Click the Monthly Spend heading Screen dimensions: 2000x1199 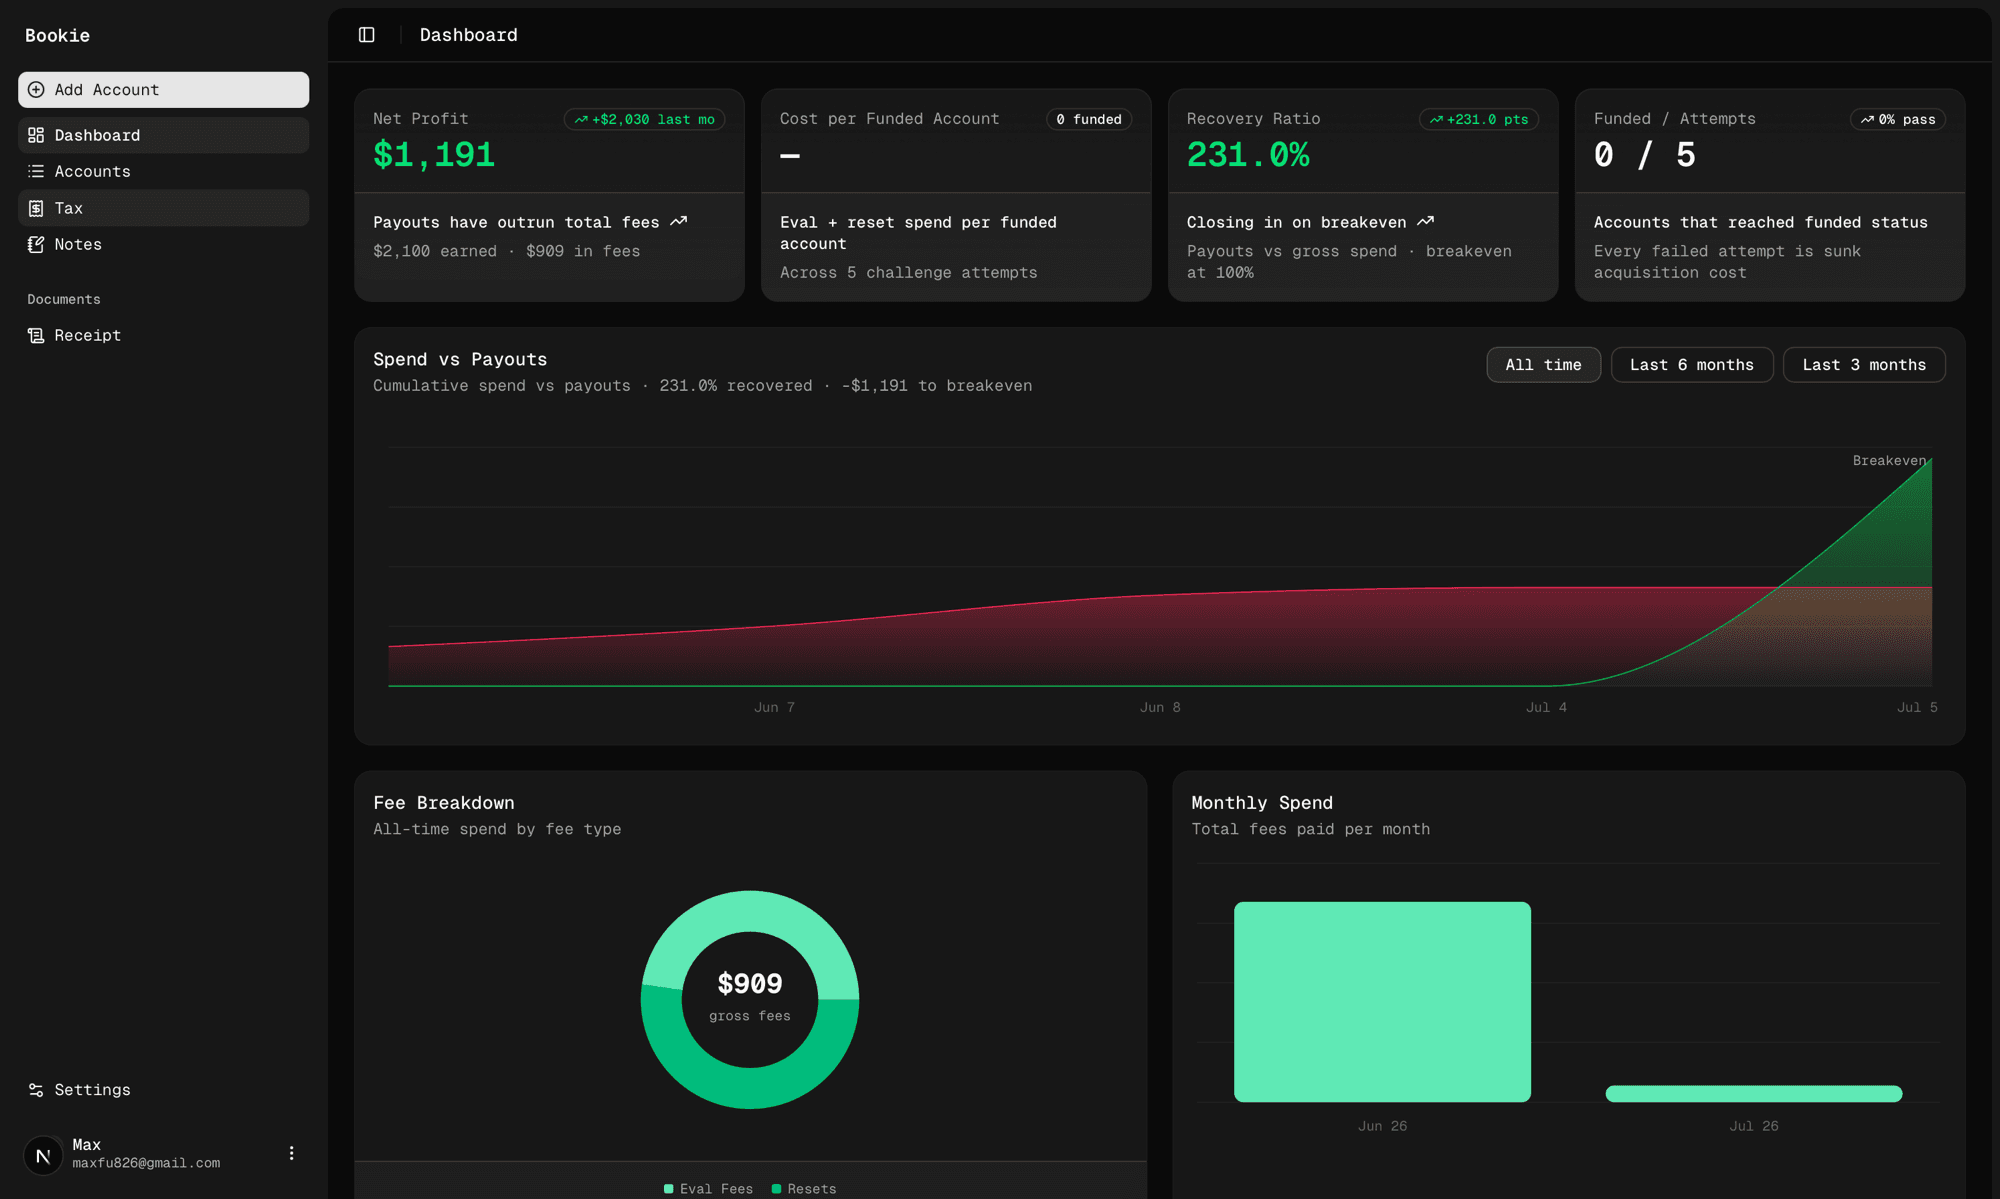(1262, 803)
